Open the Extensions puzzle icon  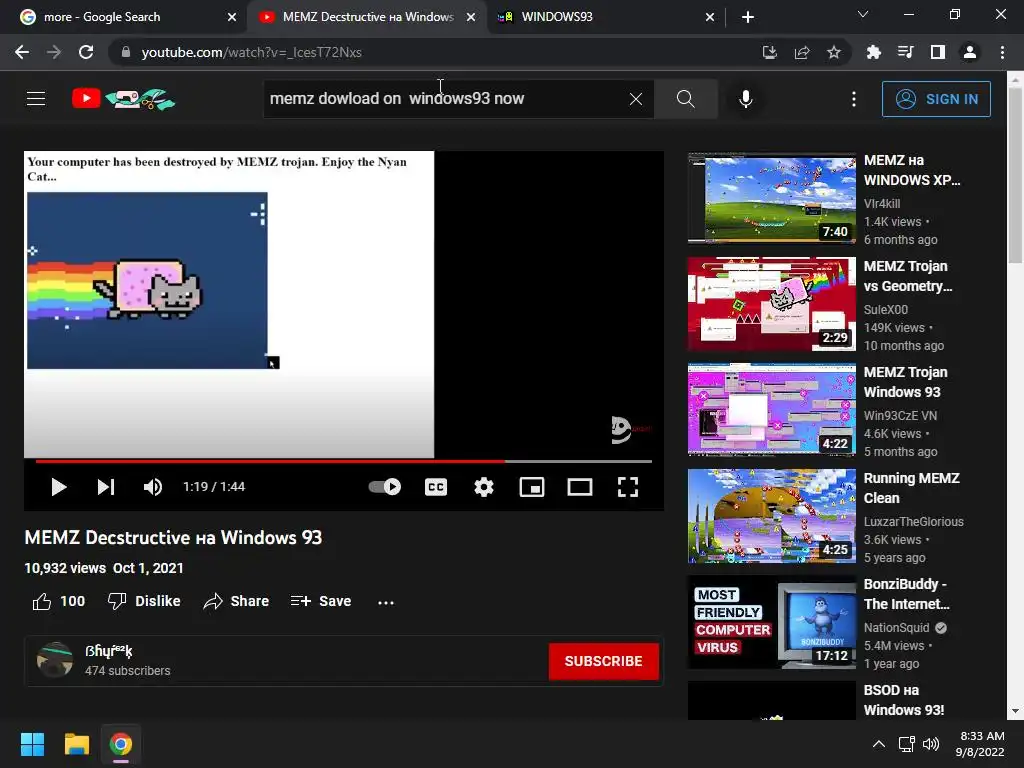coord(873,52)
